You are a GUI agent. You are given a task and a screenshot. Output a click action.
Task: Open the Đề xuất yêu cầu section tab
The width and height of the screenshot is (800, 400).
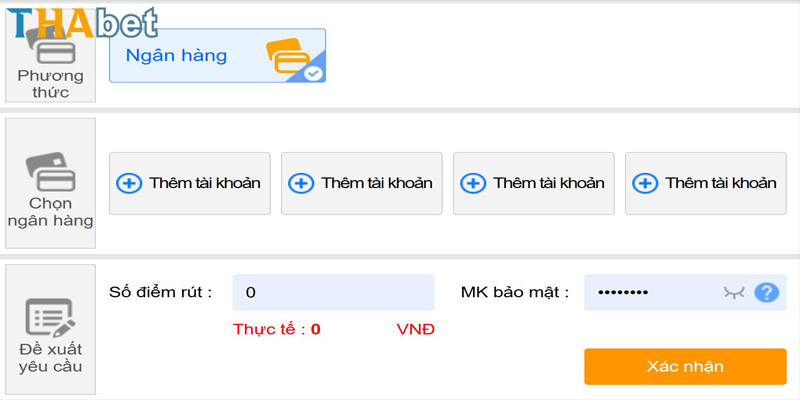51,329
